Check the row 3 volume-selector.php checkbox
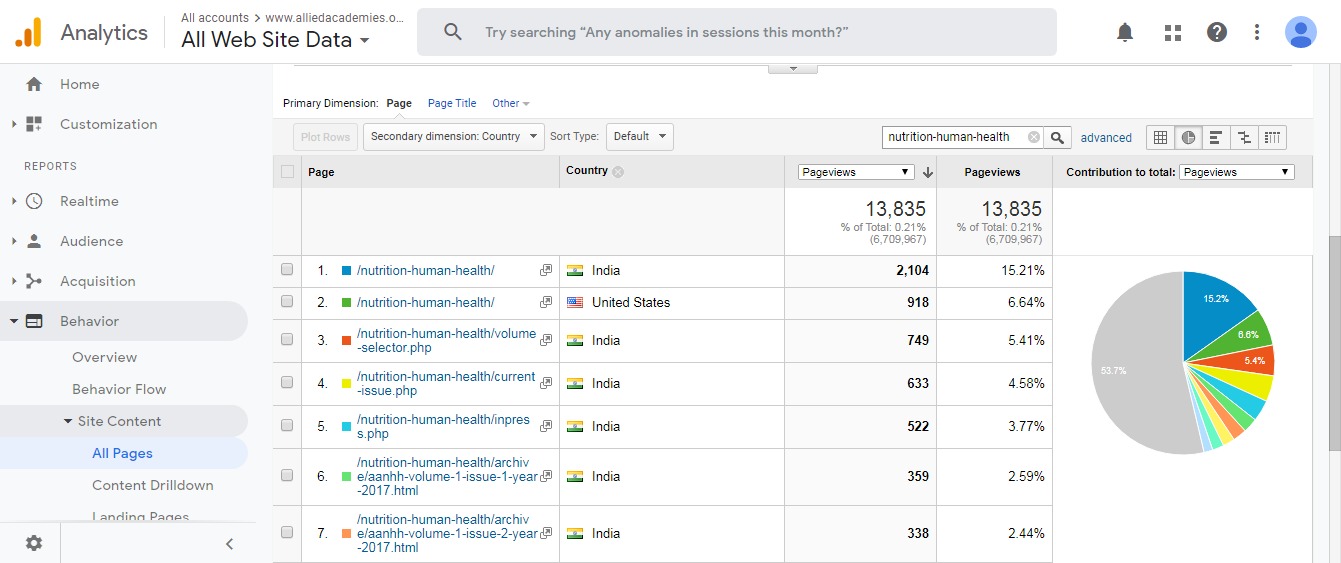The width and height of the screenshot is (1341, 563). 287,340
